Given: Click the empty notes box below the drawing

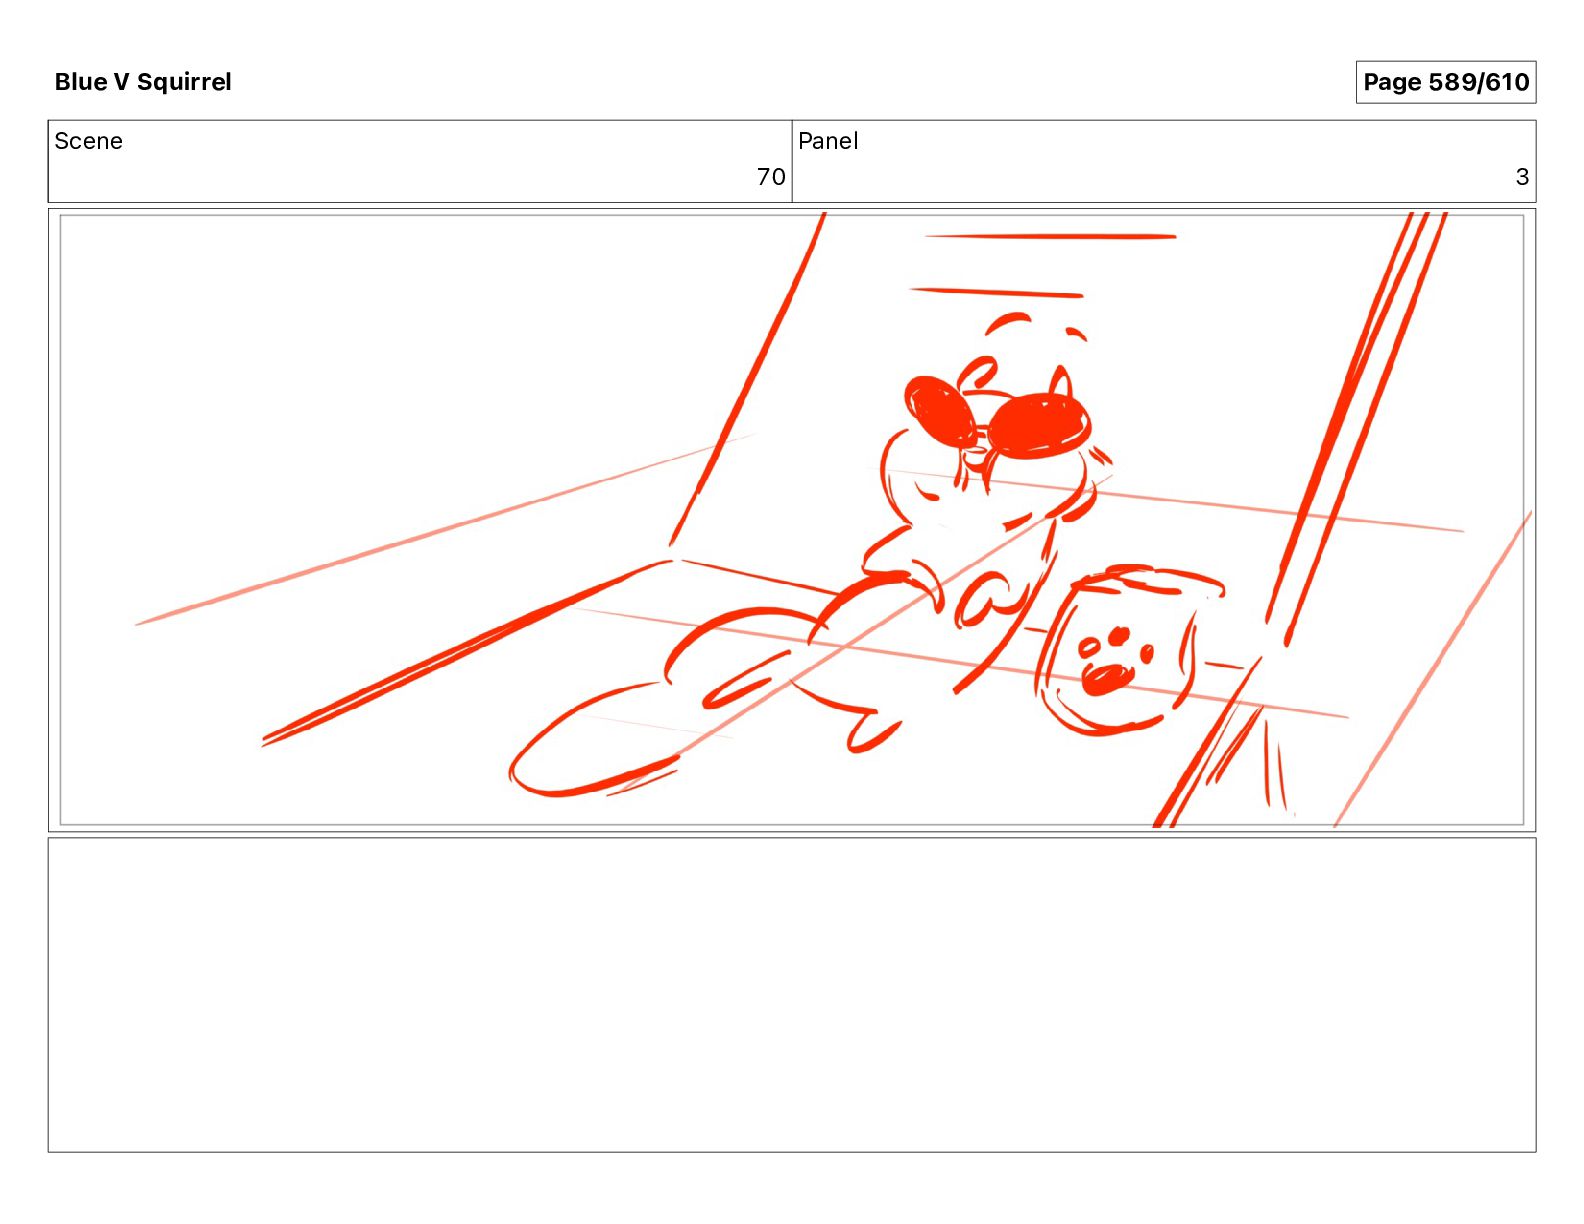Looking at the screenshot, I should pos(792,995).
